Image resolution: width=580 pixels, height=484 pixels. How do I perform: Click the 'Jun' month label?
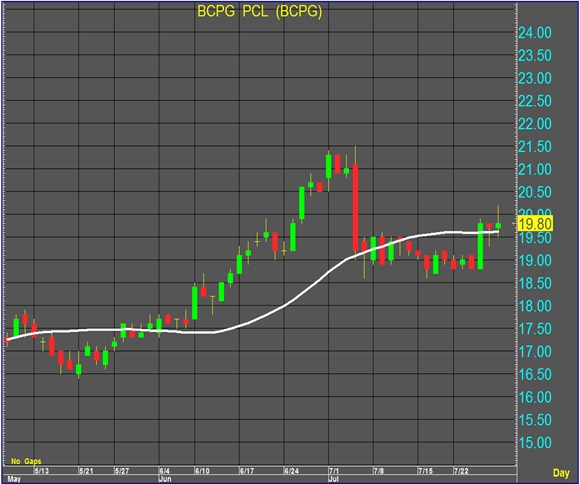click(165, 479)
